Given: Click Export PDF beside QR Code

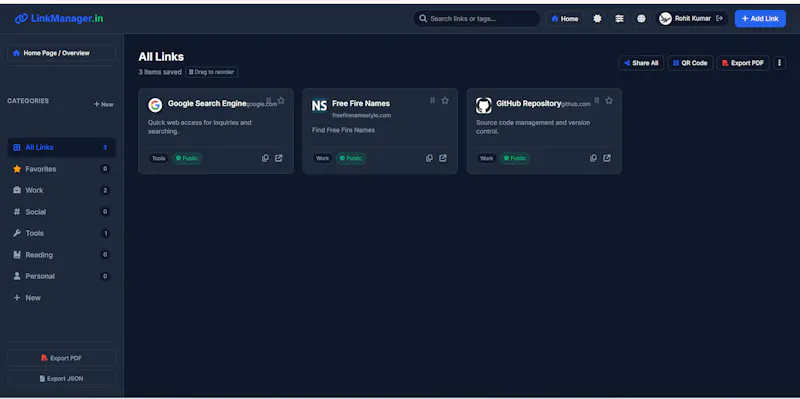Looking at the screenshot, I should (743, 63).
